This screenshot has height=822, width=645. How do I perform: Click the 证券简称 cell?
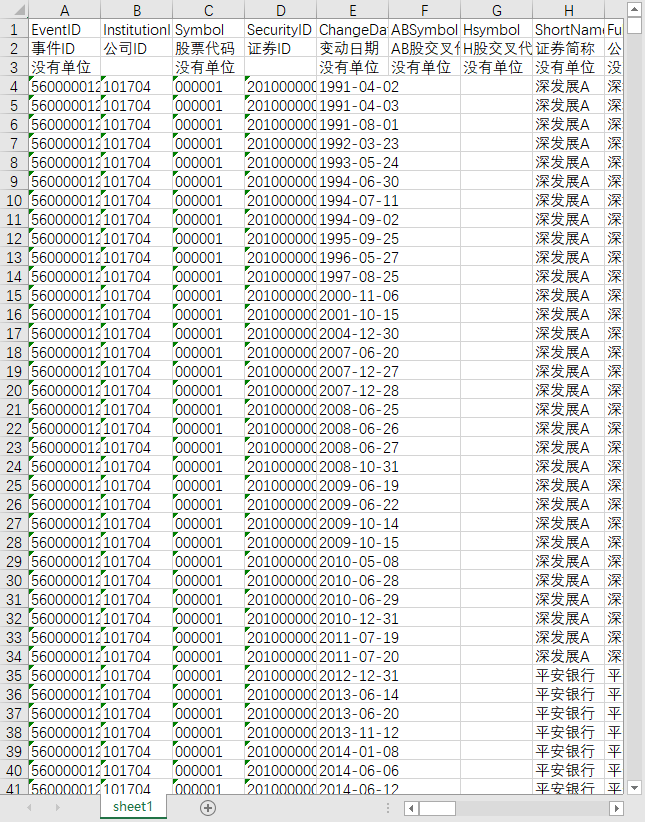(568, 48)
